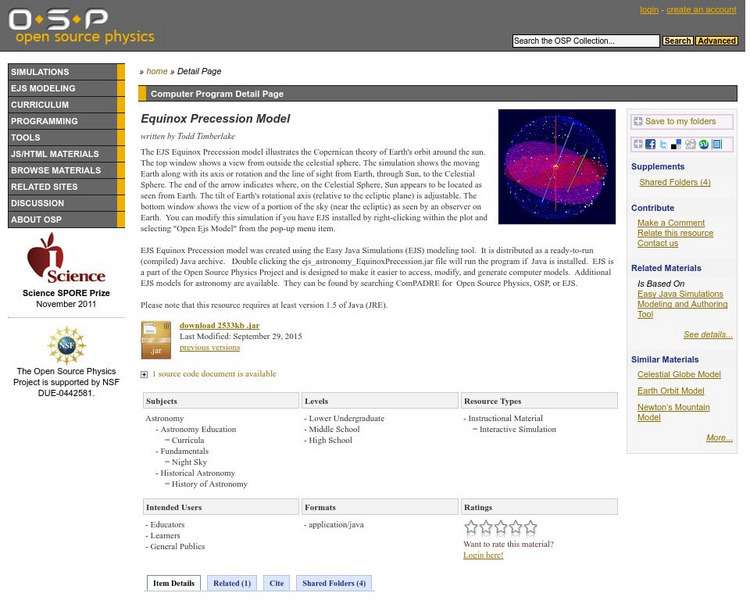This screenshot has width=750, height=600.
Task: Click the plus icon on Save to my folders
Action: [638, 121]
